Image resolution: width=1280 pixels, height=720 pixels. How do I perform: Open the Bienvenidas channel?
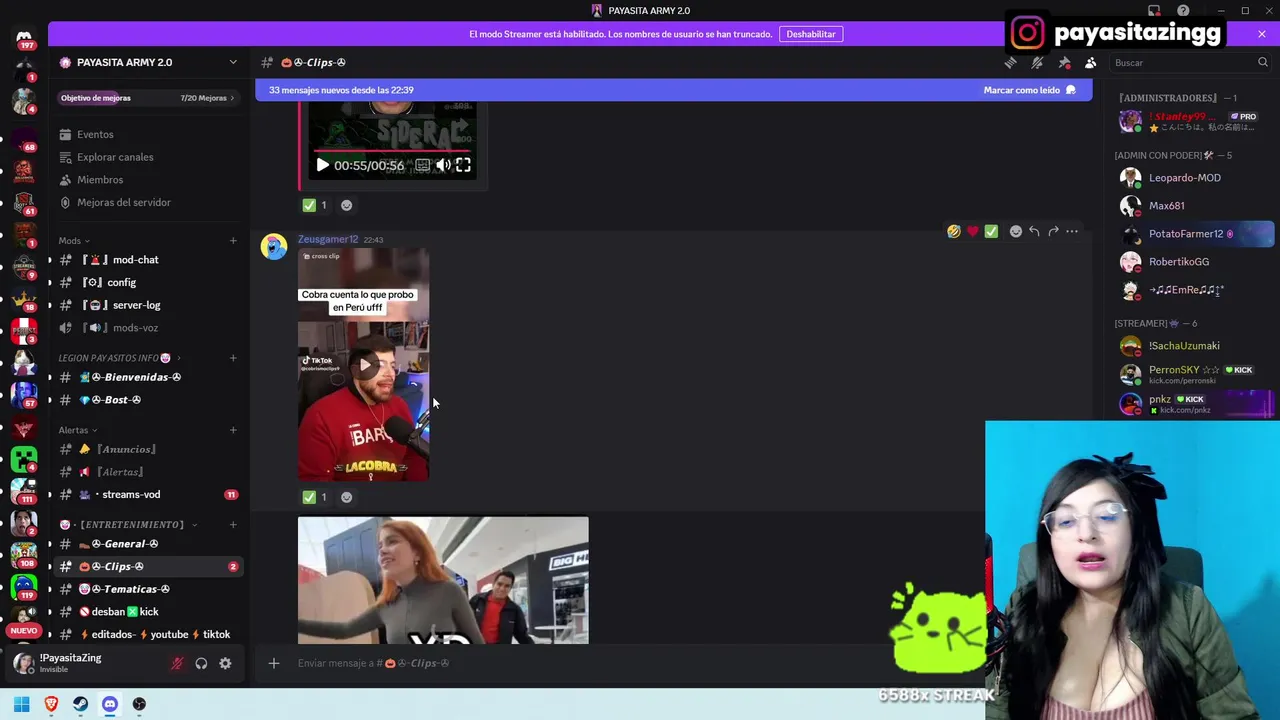click(x=148, y=377)
